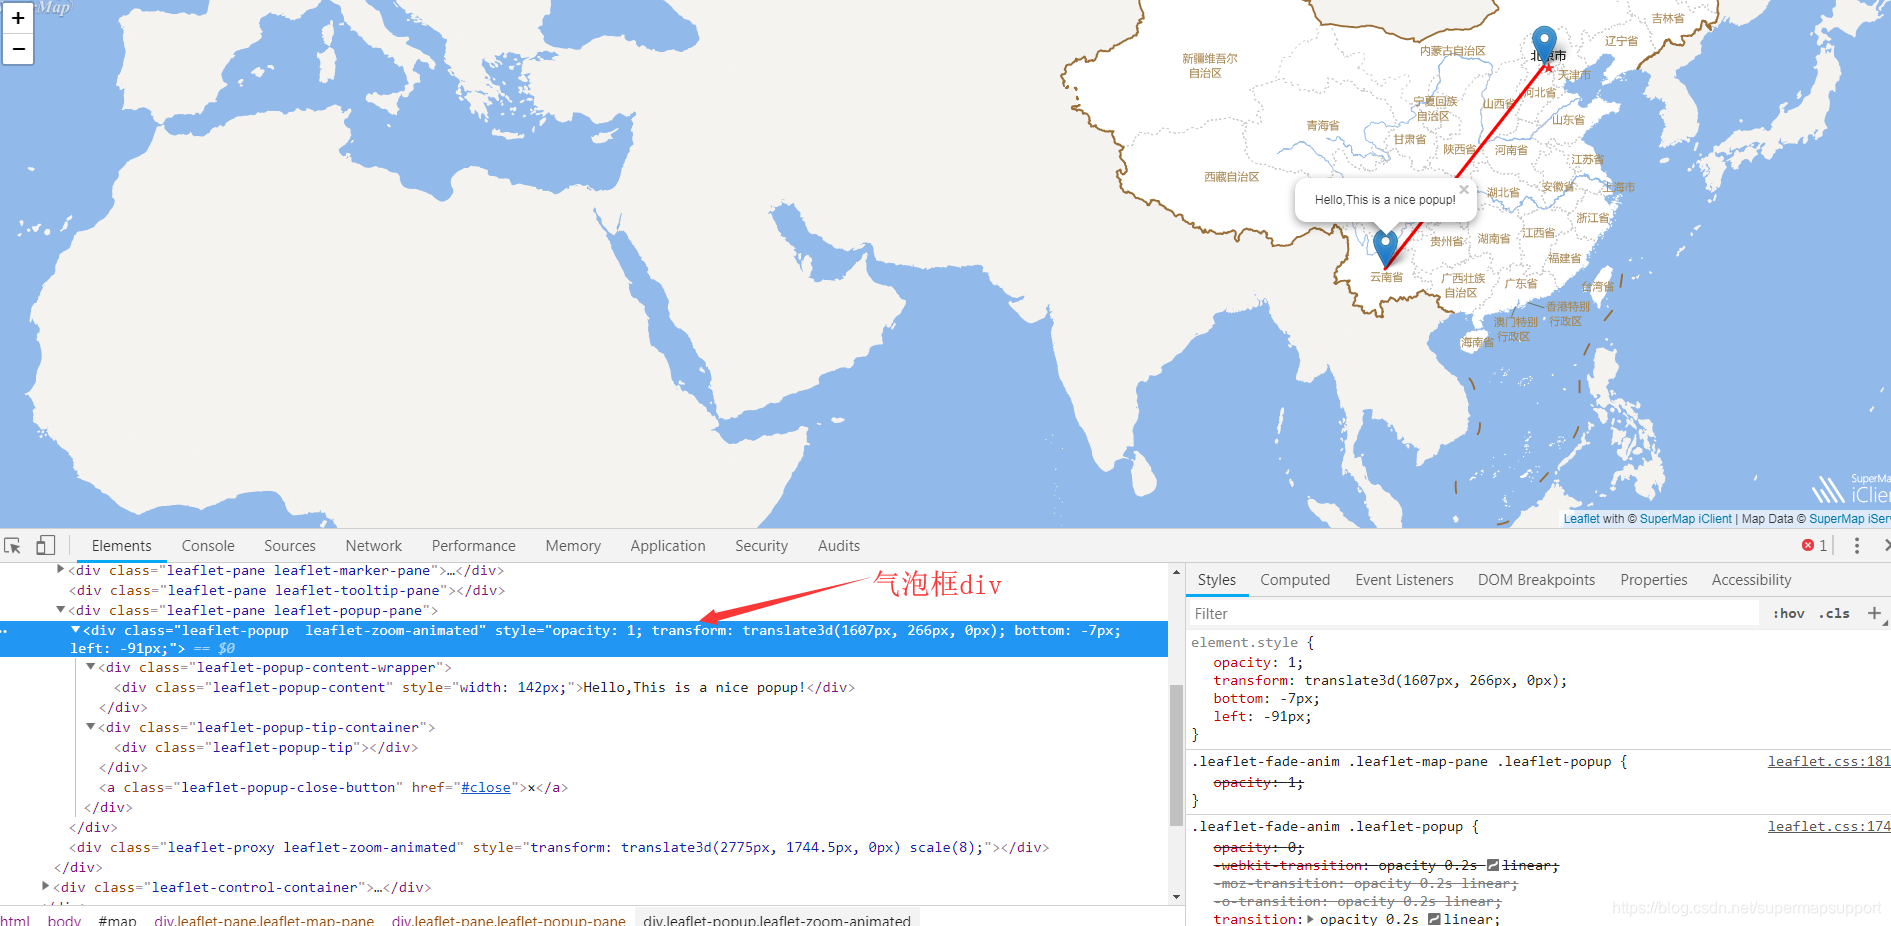Zoom out the map with minus button
The width and height of the screenshot is (1891, 926).
coord(18,49)
